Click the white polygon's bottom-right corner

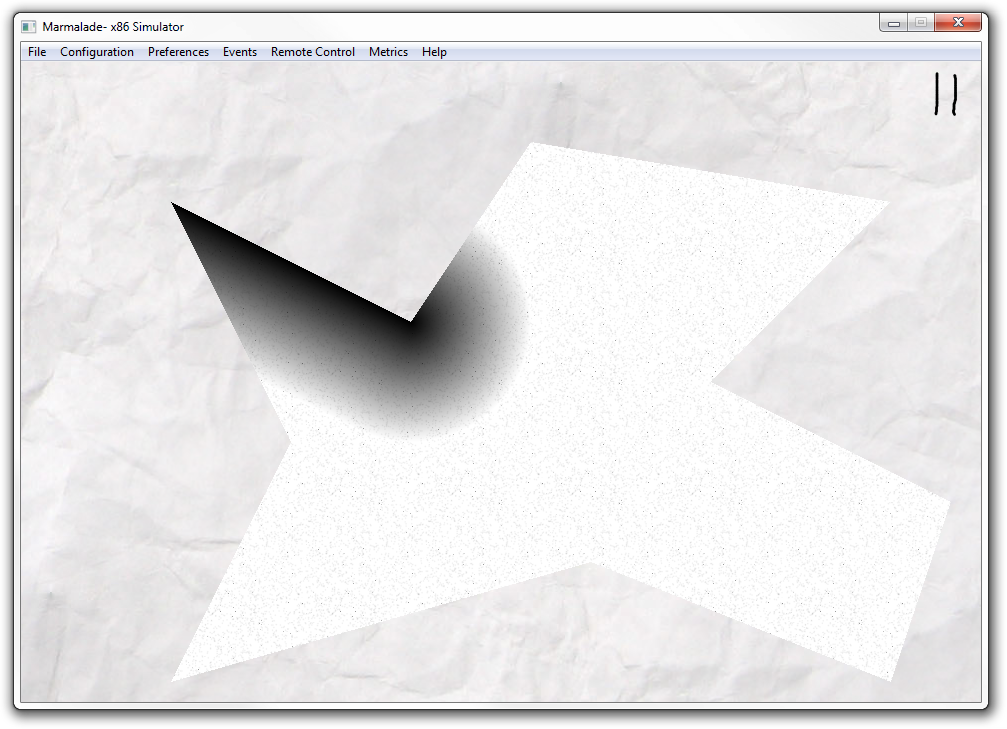coord(889,676)
